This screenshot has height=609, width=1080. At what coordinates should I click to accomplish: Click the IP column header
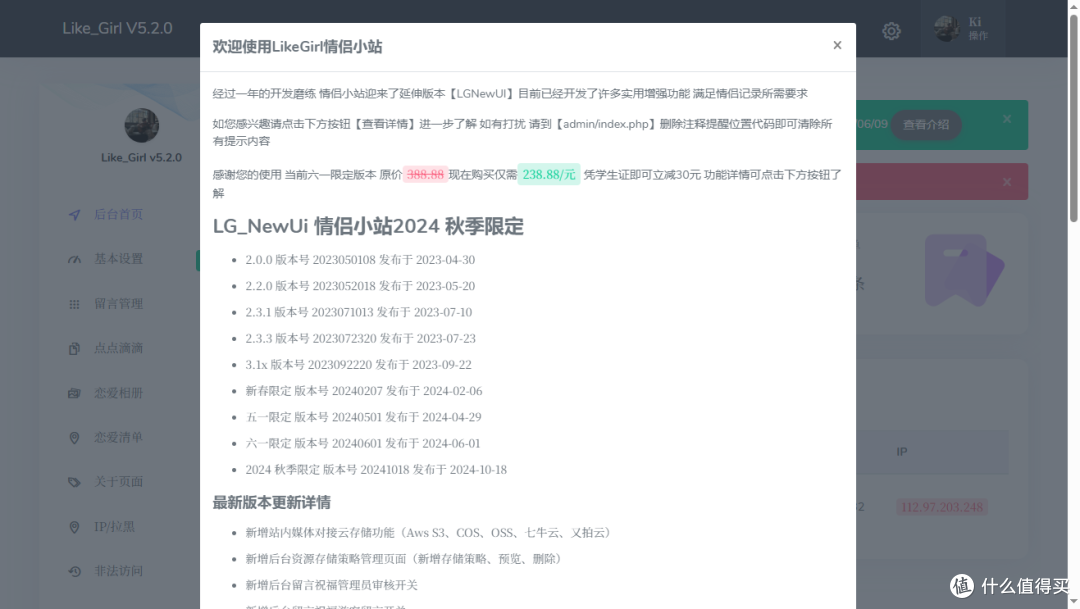tap(902, 452)
